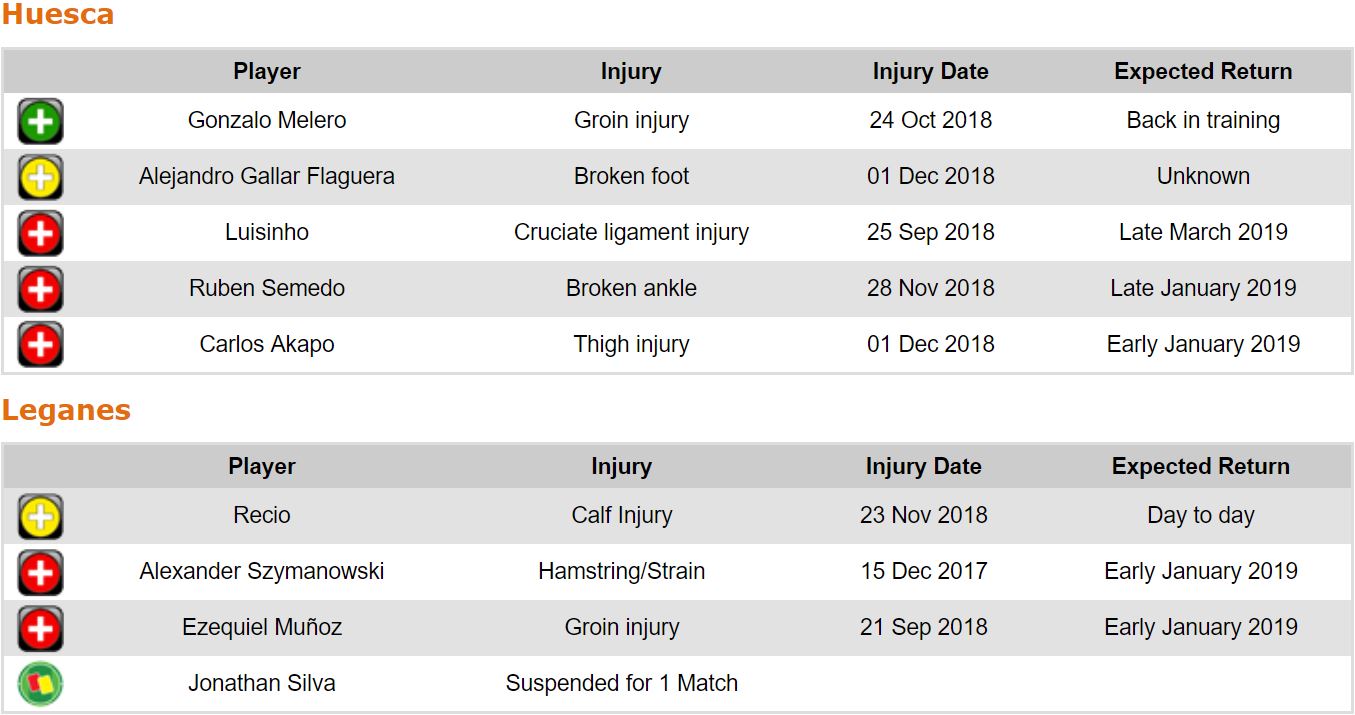Click Day to day return for Recio
This screenshot has height=715, width=1355.
click(1200, 515)
